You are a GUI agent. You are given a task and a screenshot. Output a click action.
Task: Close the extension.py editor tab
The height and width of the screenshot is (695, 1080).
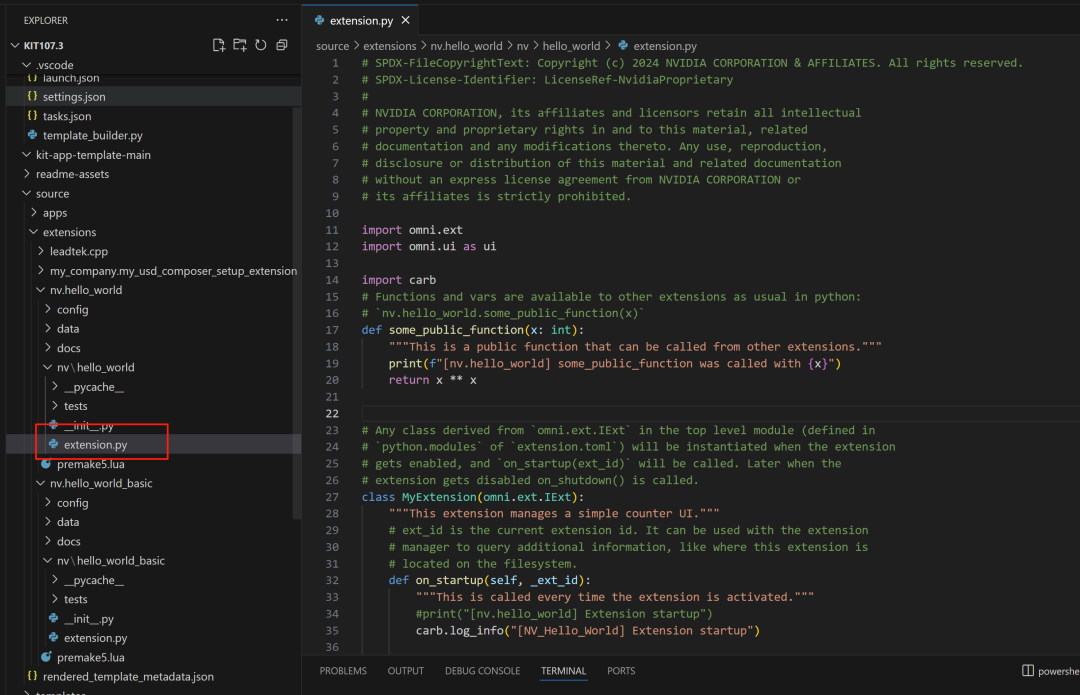405,20
